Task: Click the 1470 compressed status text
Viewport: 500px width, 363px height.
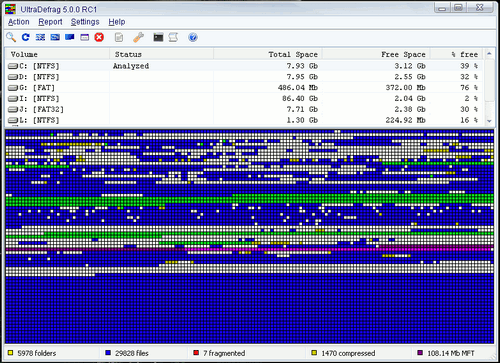Action: 348,353
